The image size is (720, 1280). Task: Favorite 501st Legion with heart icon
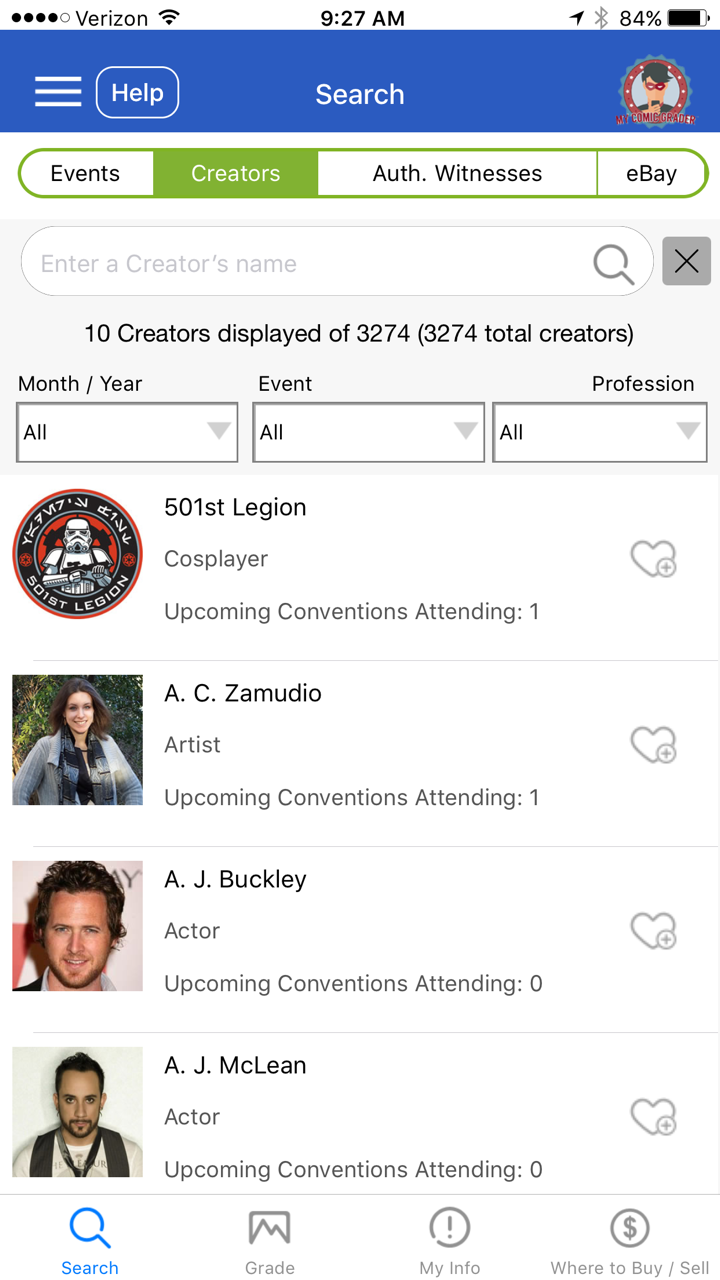(x=653, y=559)
